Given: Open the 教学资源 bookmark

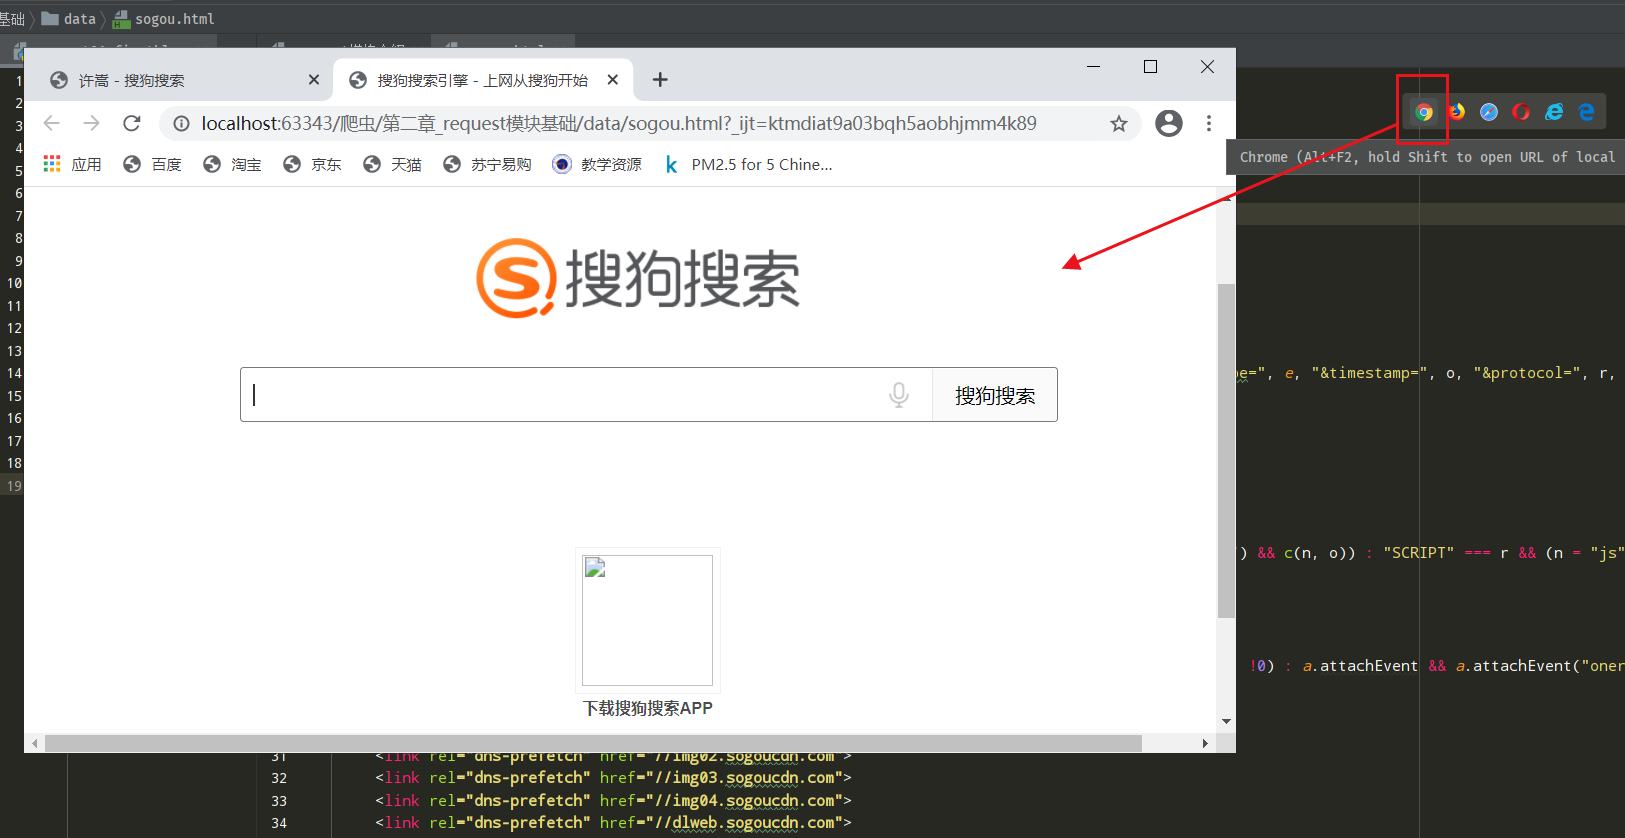Looking at the screenshot, I should [597, 164].
